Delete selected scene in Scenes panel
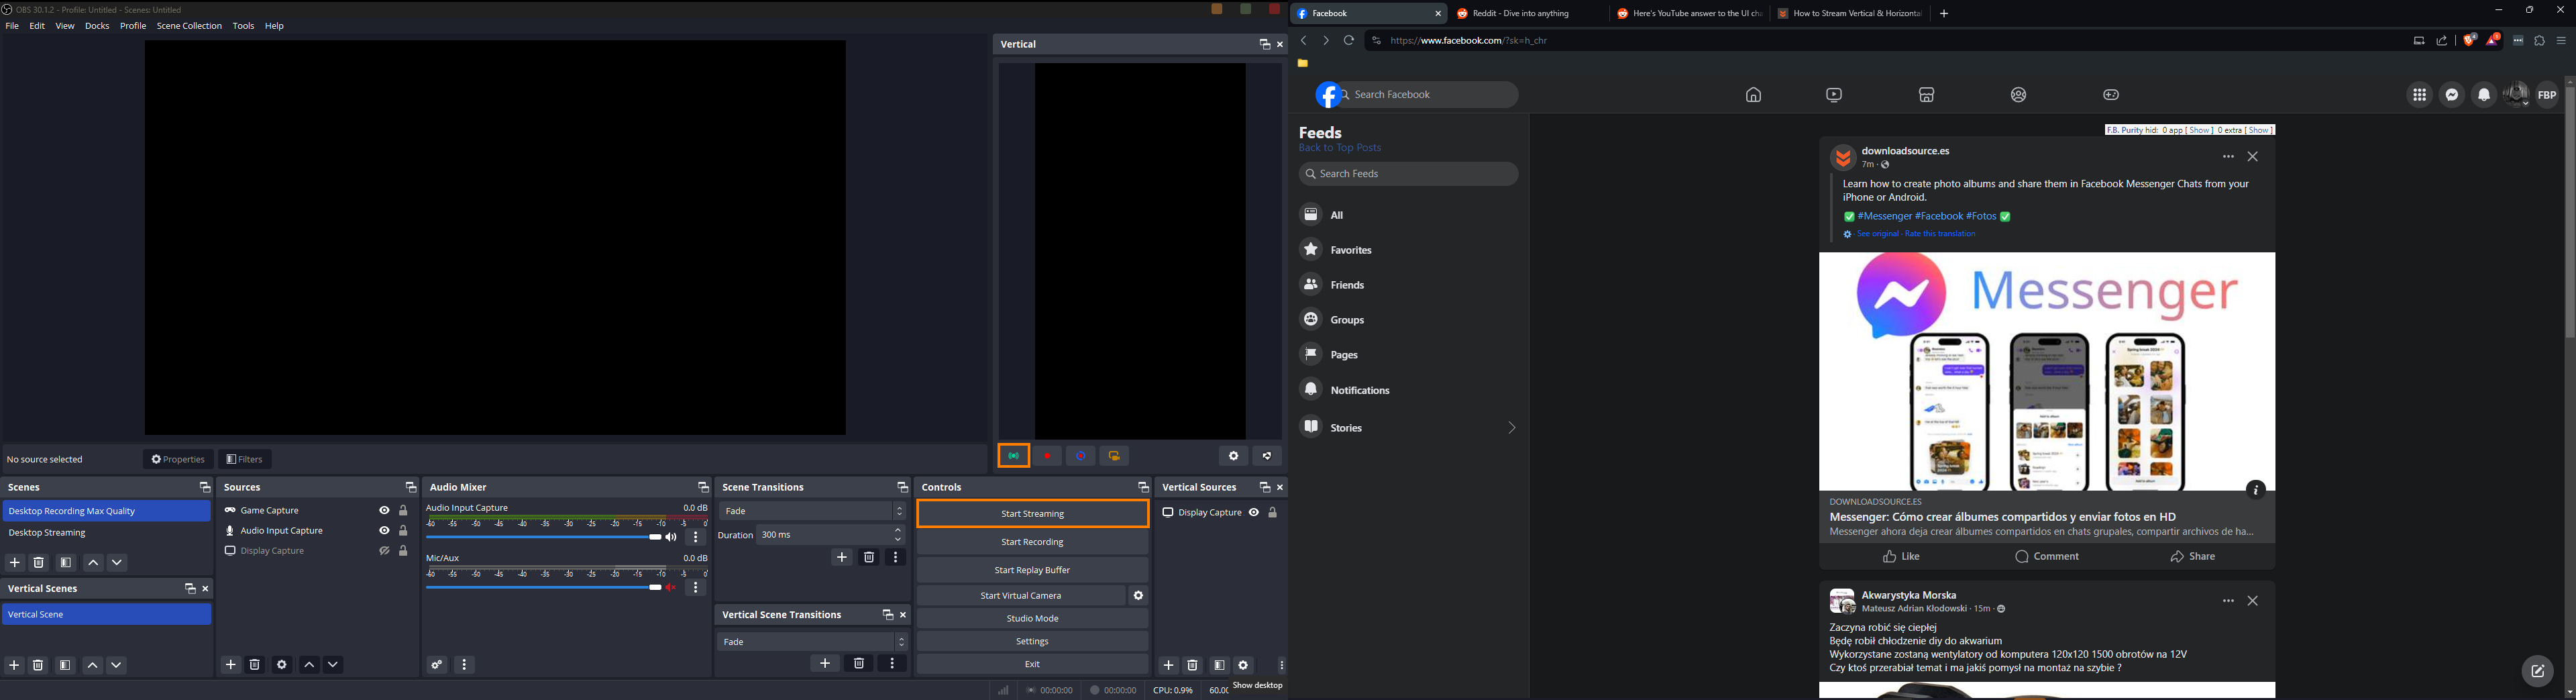 (x=39, y=563)
